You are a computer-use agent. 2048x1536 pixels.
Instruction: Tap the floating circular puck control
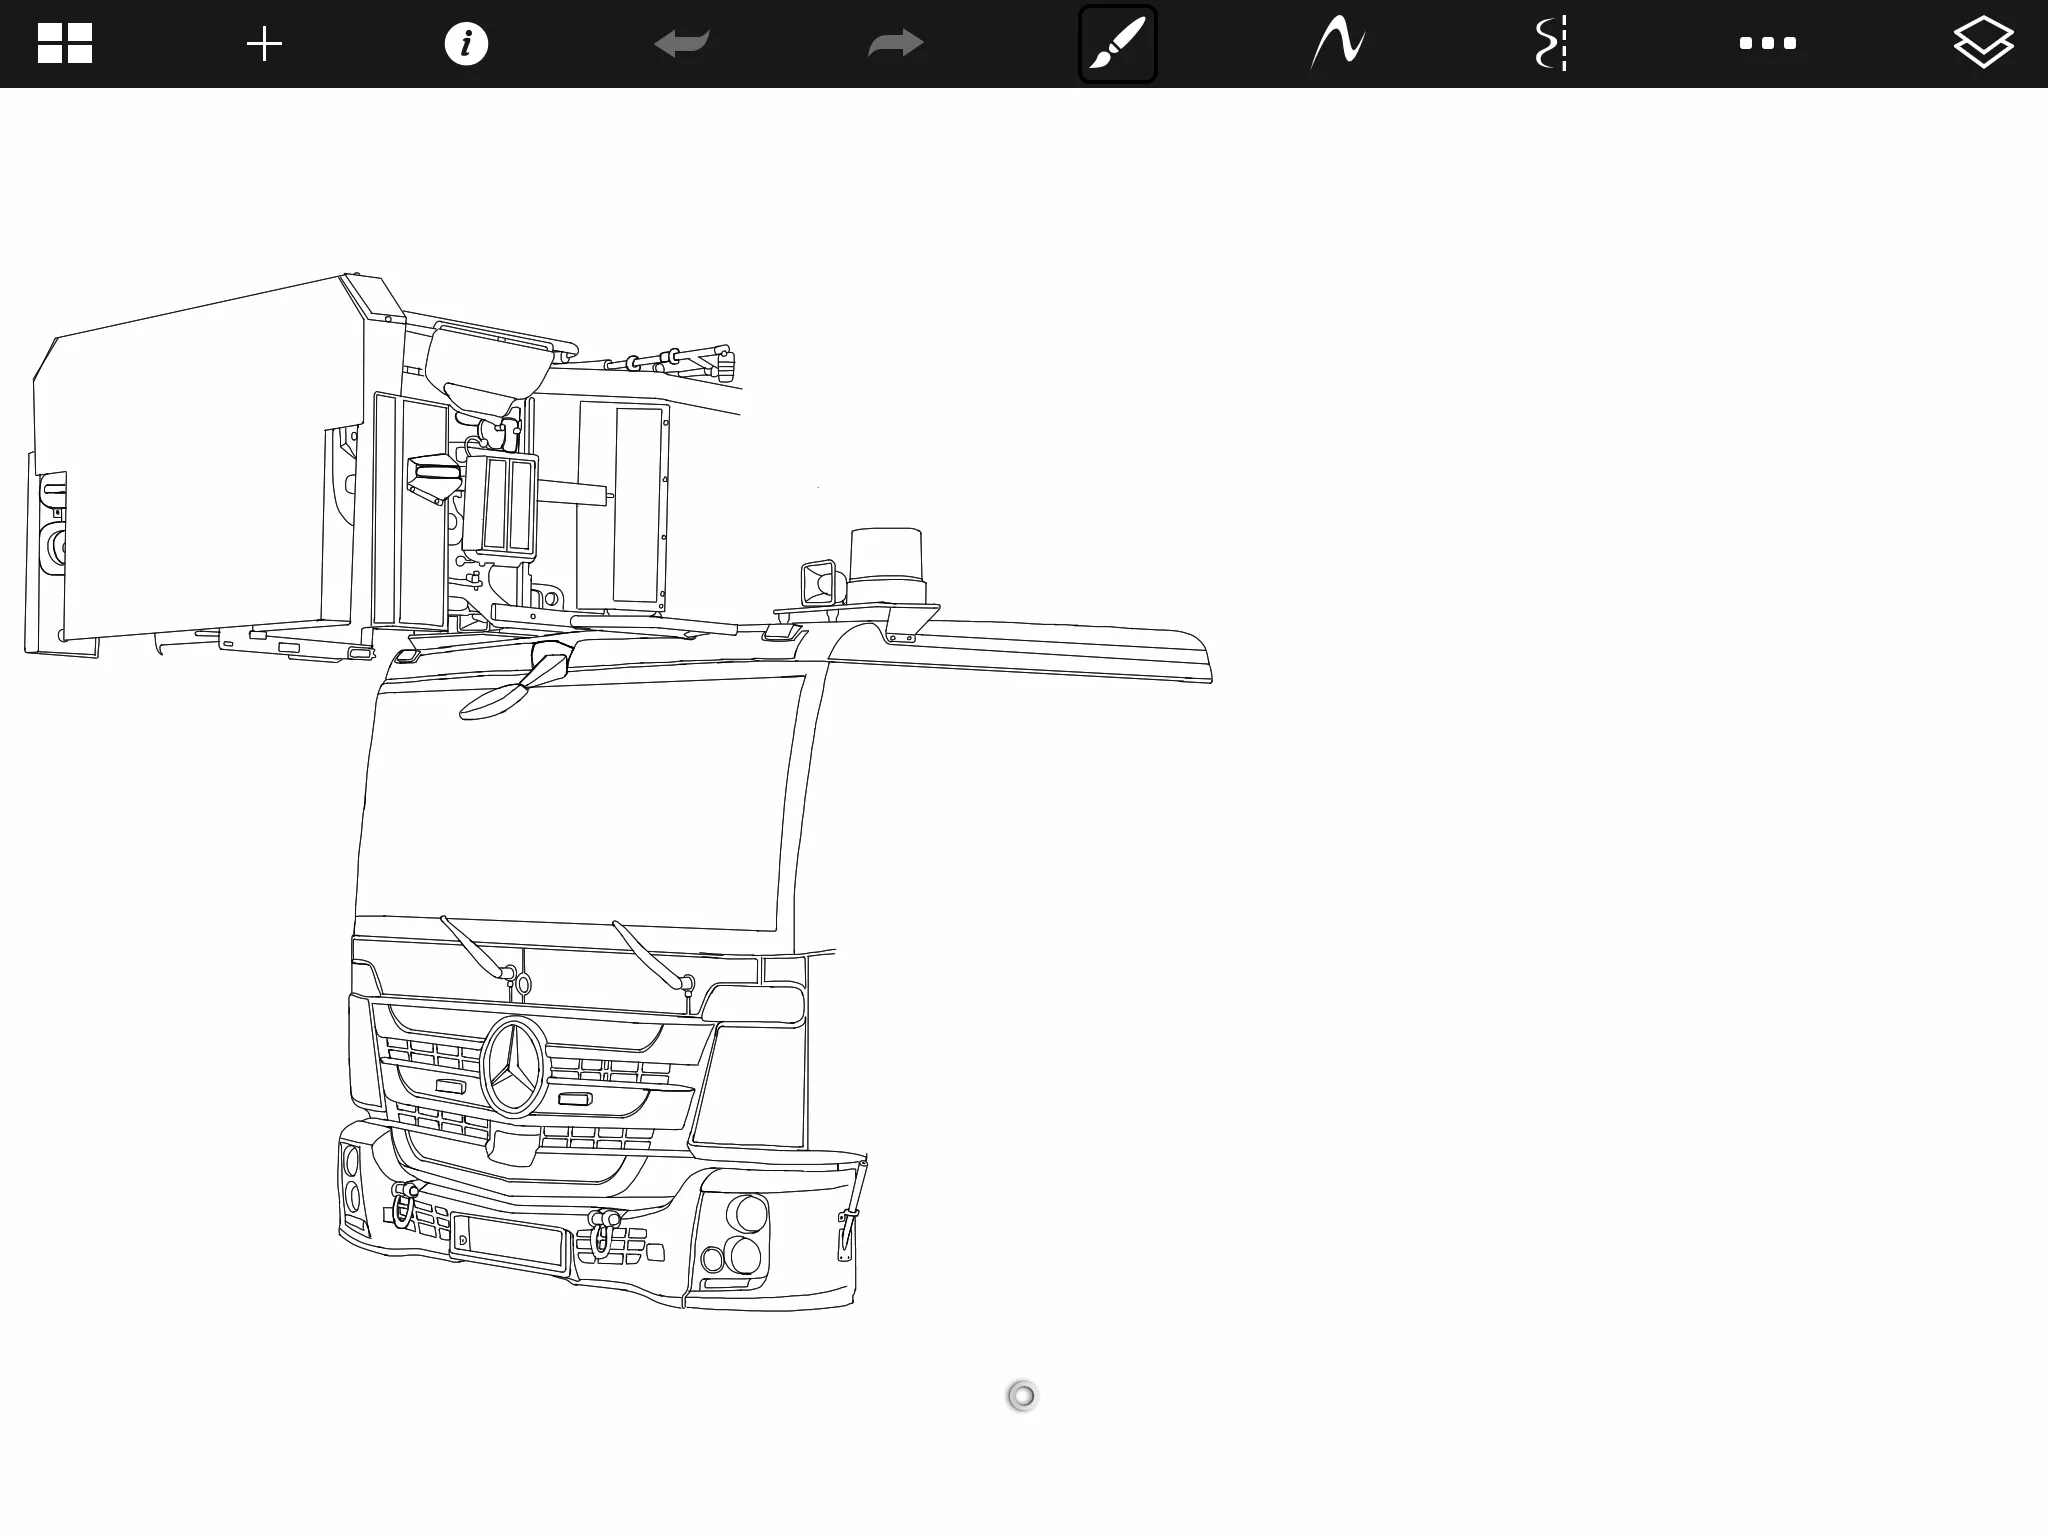pyautogui.click(x=1022, y=1396)
